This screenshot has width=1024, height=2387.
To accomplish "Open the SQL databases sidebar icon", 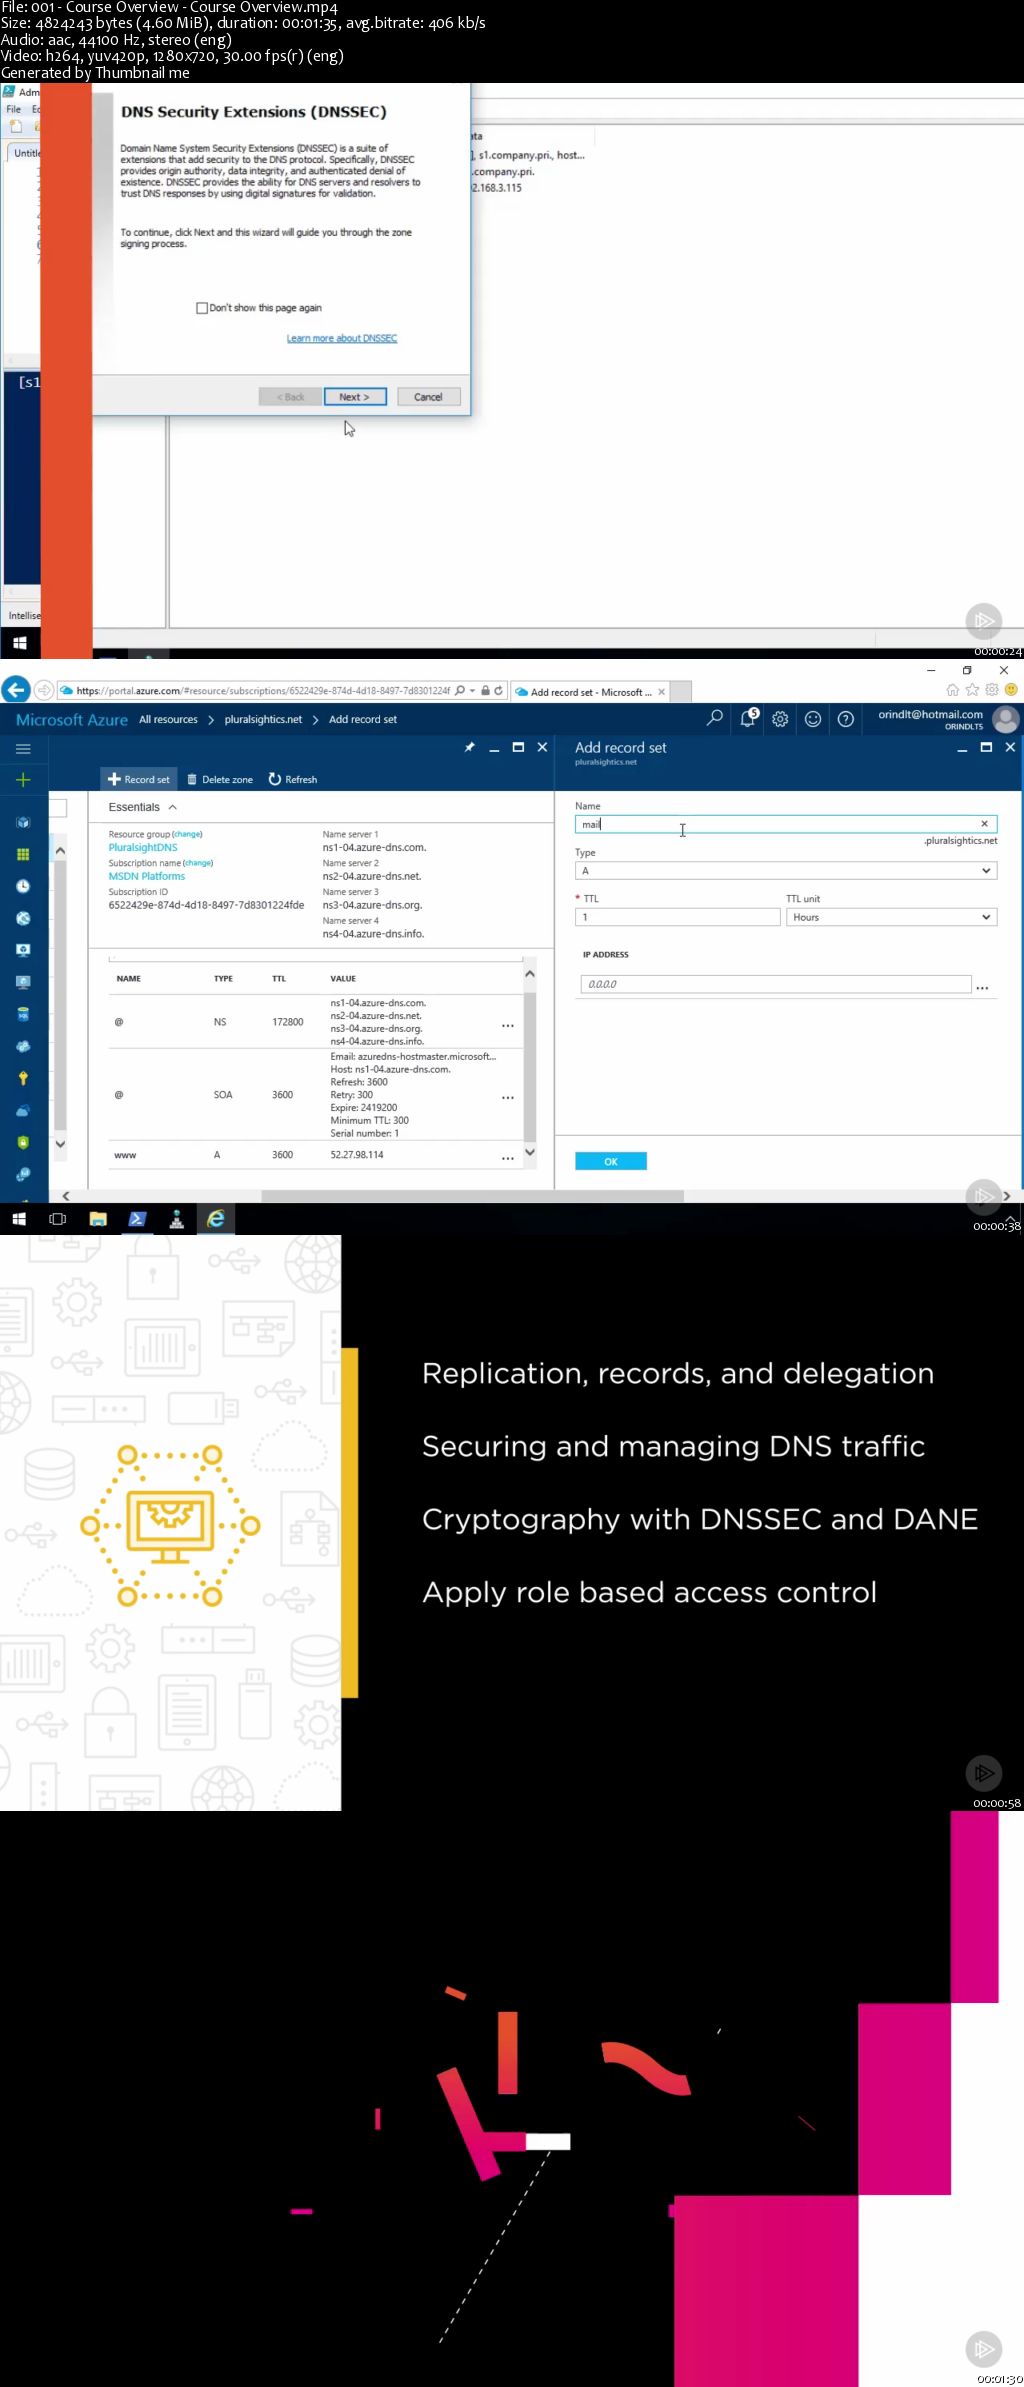I will (23, 1014).
